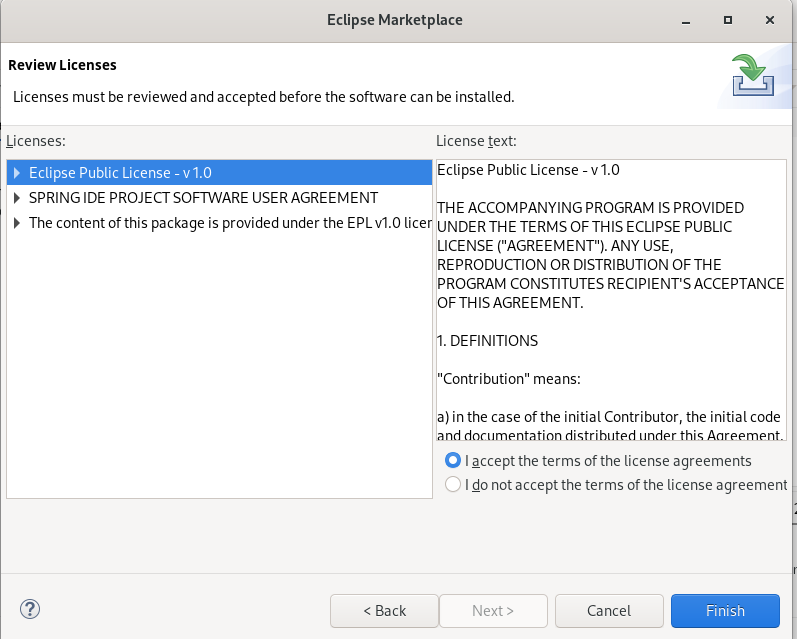Select 'content of this package is provided' row
797x639 pixels.
[x=220, y=223]
